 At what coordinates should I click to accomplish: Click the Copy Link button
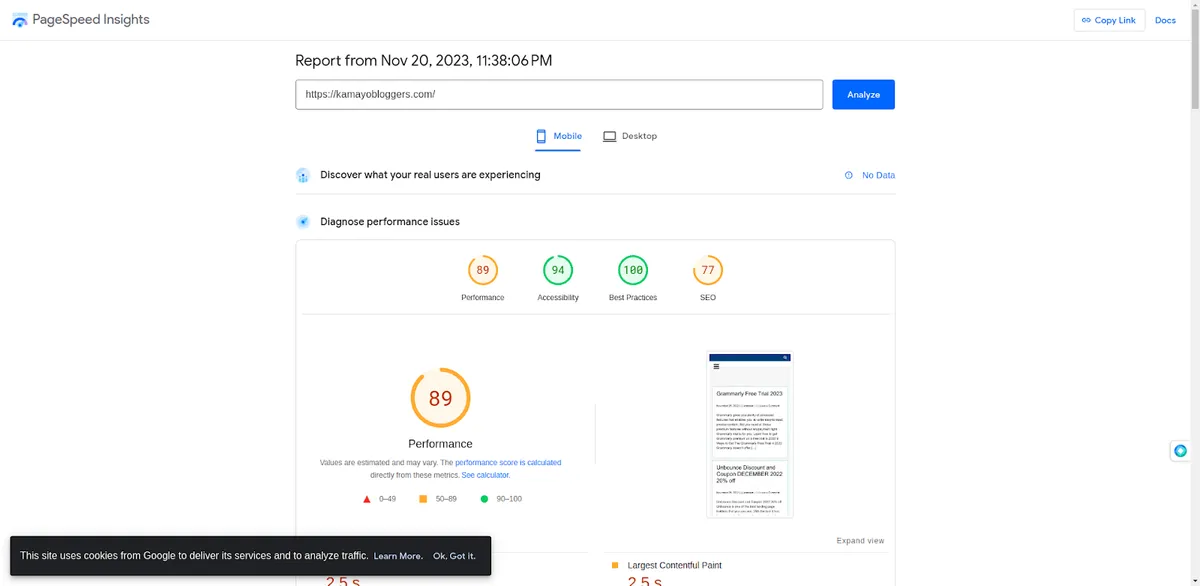[1109, 20]
